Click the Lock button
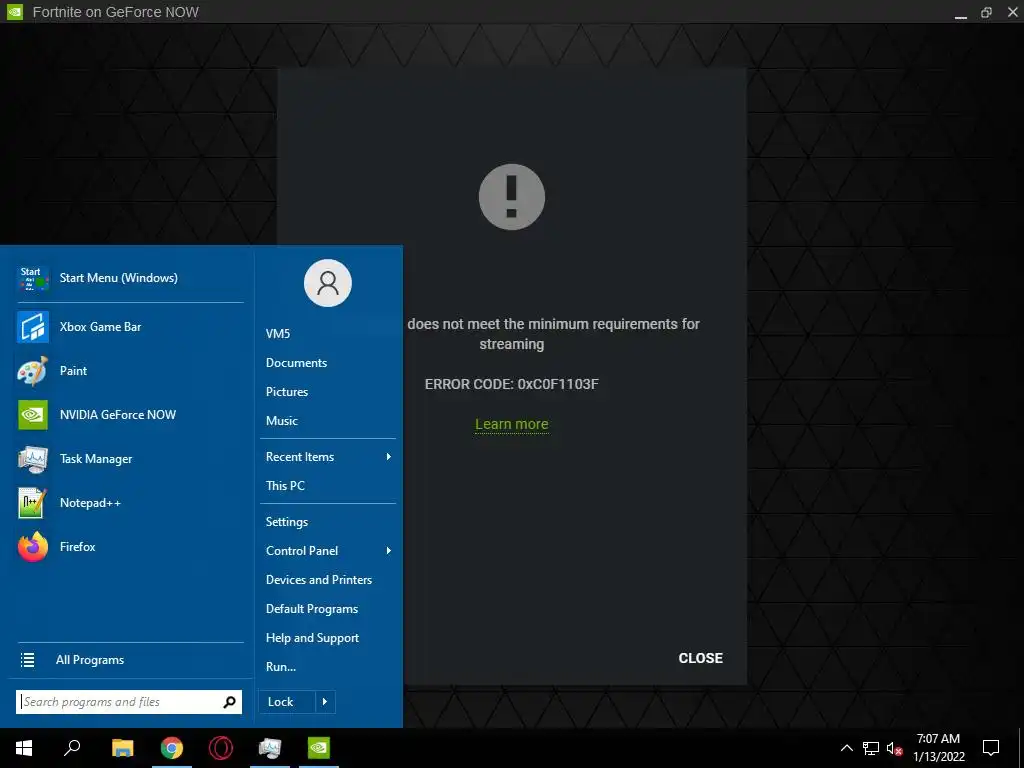 [287, 702]
